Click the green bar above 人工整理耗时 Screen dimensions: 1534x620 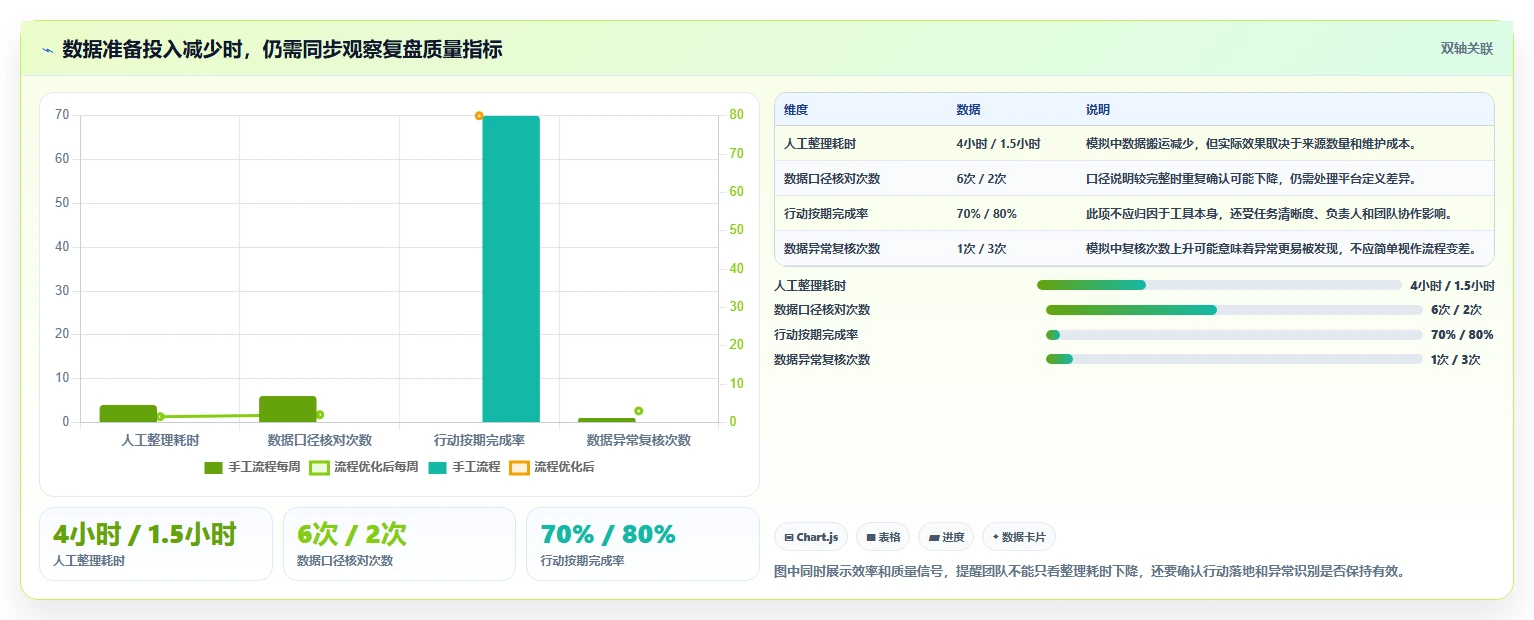128,413
